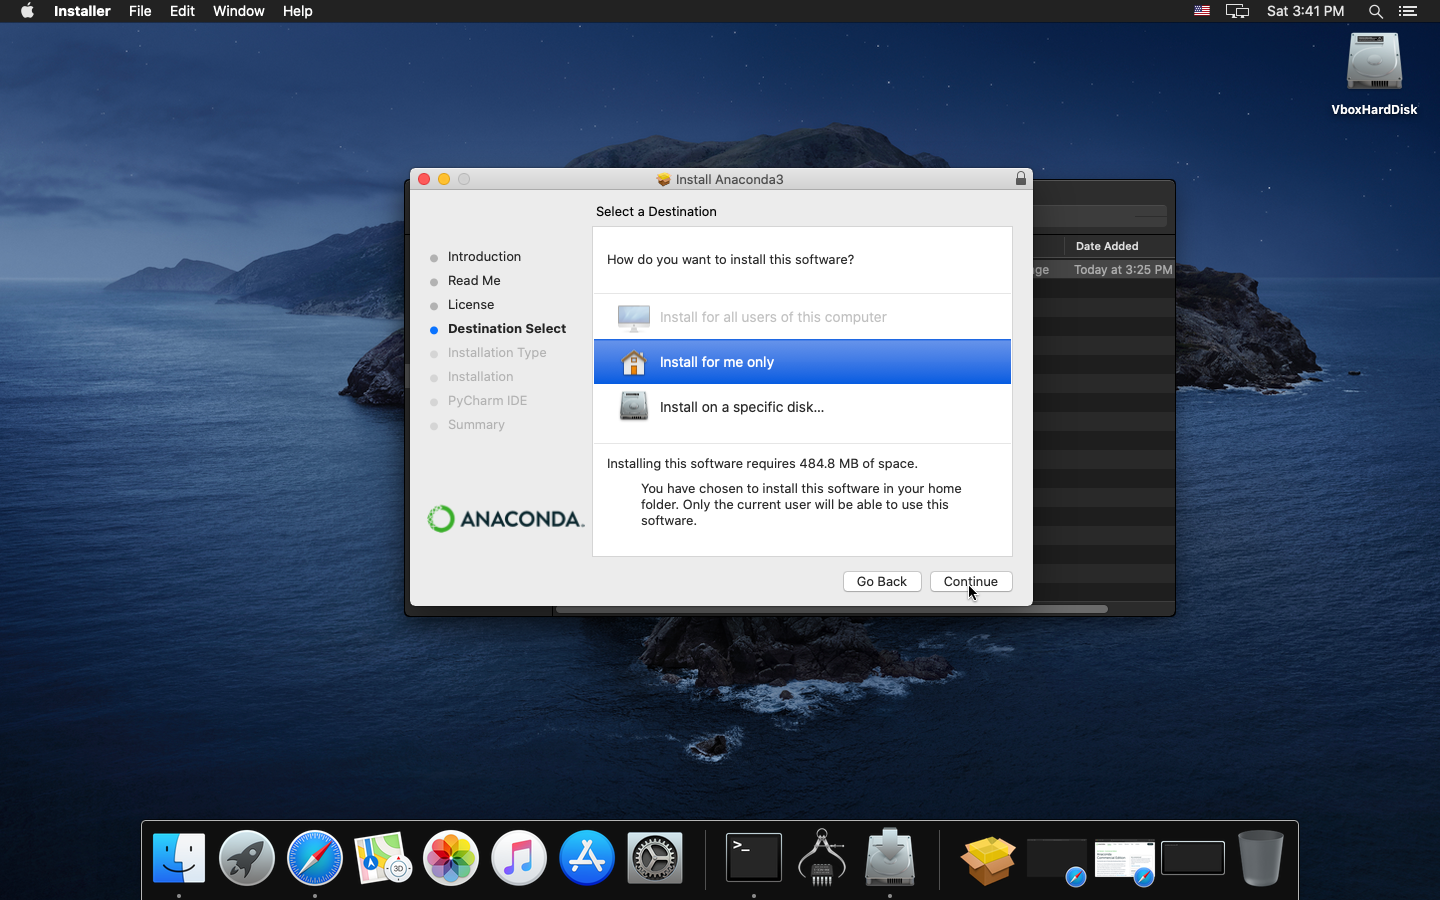Open the File menu
The width and height of the screenshot is (1440, 900).
[140, 11]
